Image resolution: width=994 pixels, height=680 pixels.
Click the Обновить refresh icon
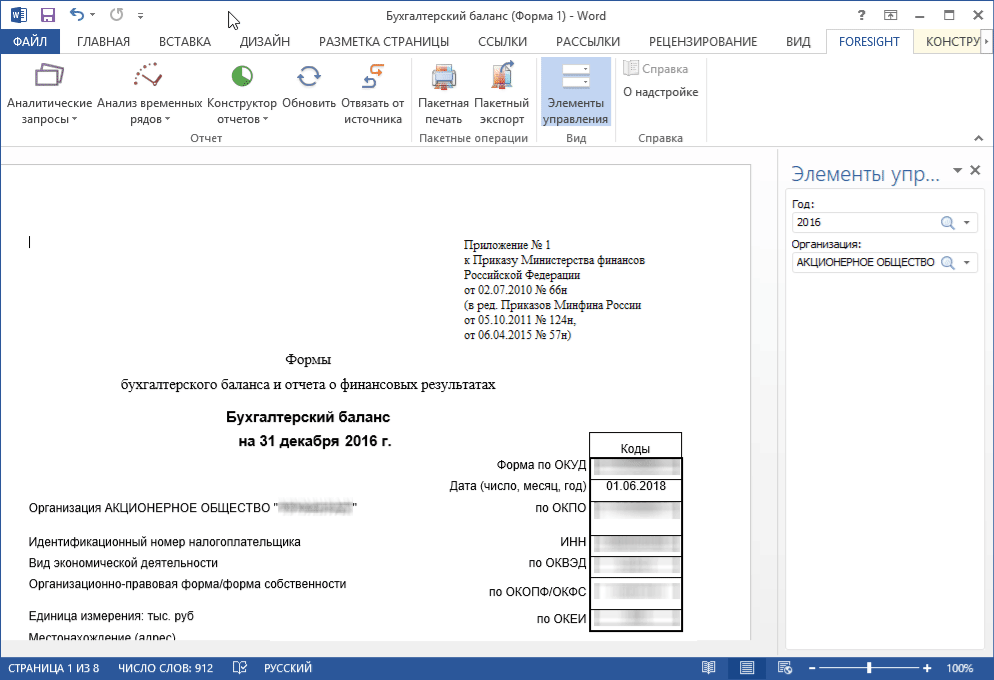(x=309, y=78)
